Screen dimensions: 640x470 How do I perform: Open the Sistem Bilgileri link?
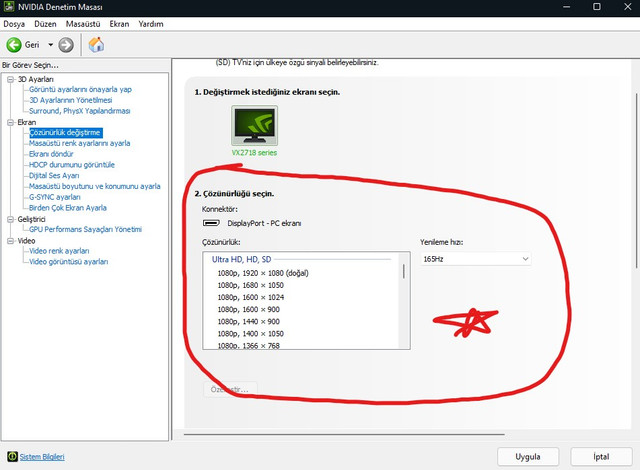pos(43,457)
